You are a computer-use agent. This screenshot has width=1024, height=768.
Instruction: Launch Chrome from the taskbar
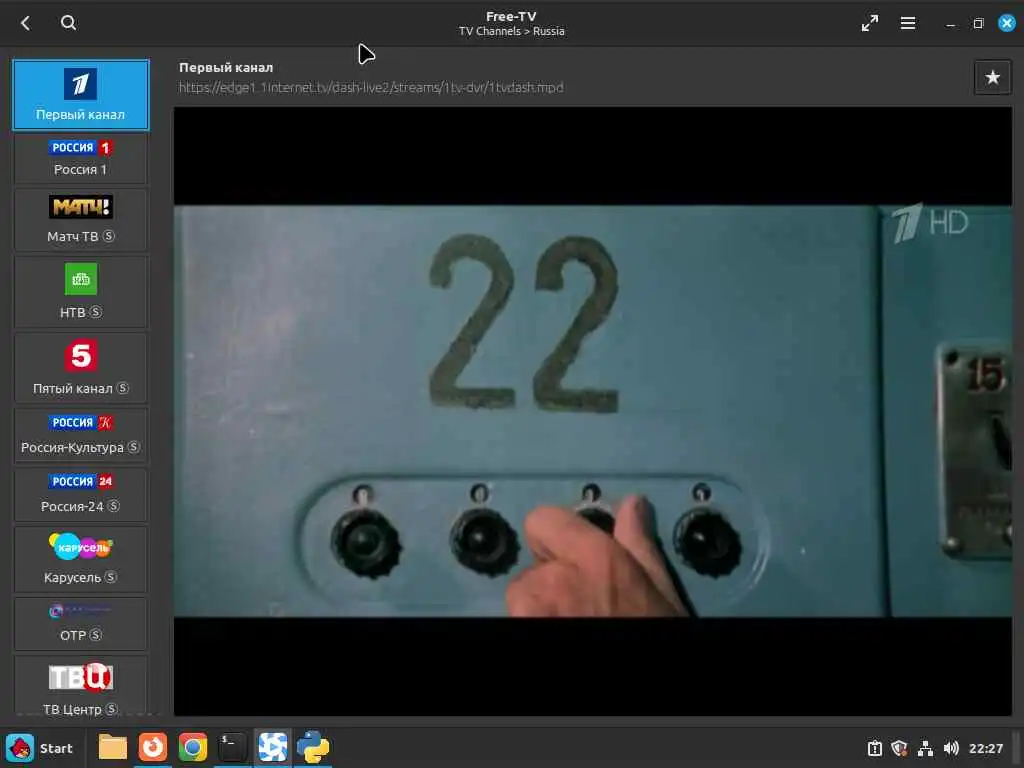193,747
